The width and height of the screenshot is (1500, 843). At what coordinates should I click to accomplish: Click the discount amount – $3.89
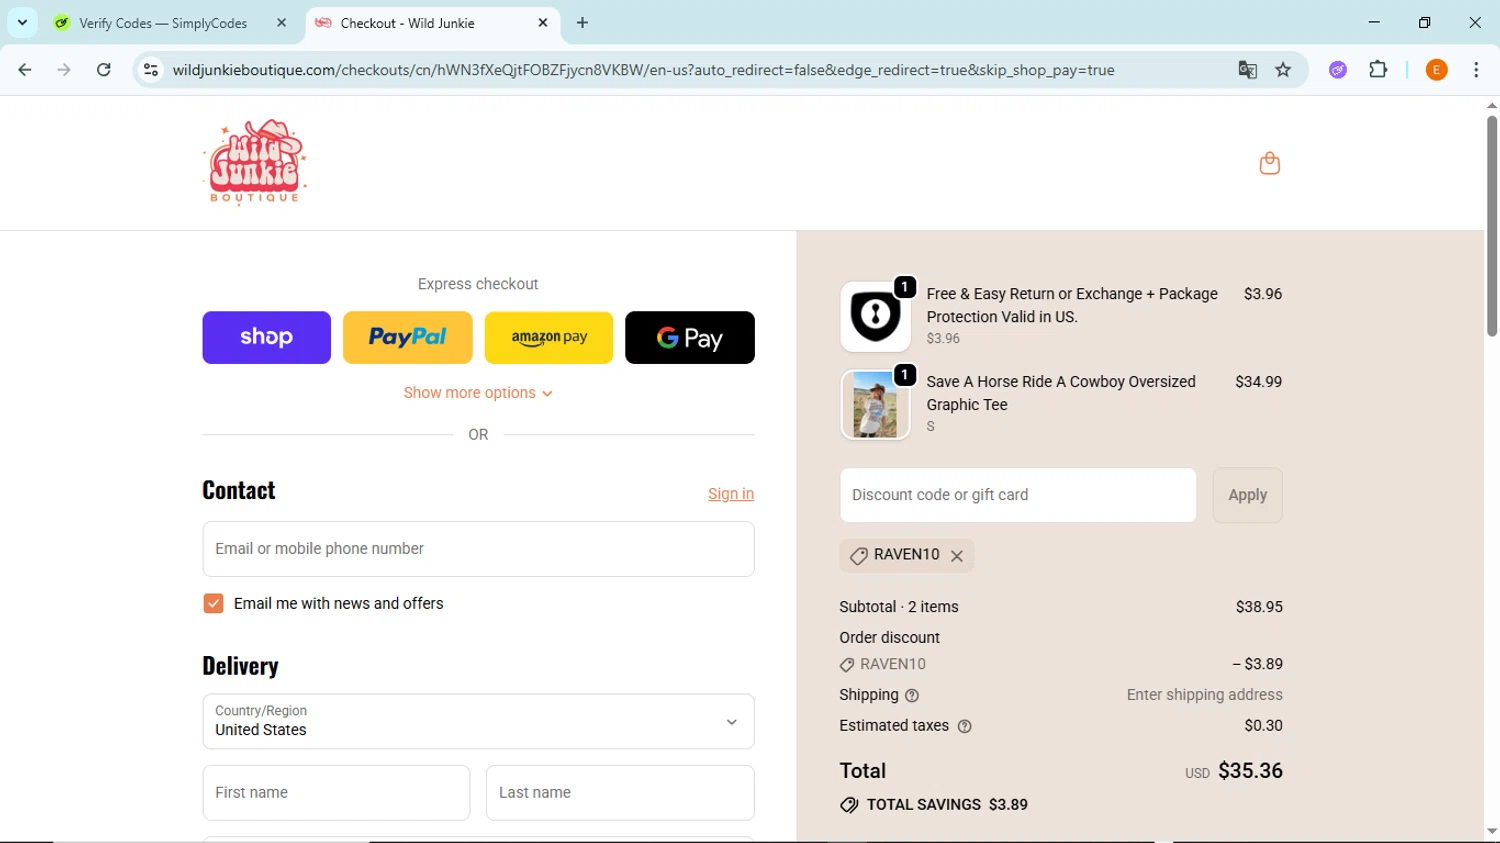[x=1257, y=664]
